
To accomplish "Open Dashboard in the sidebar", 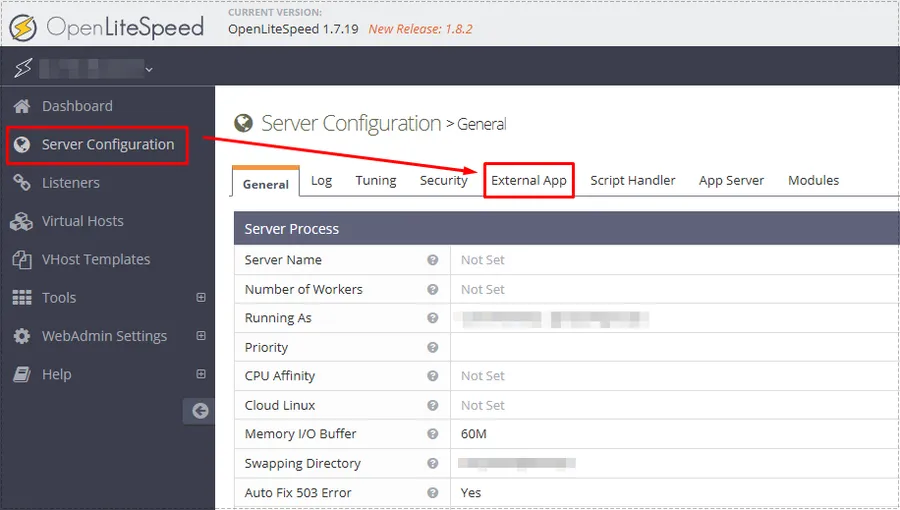I will (77, 106).
